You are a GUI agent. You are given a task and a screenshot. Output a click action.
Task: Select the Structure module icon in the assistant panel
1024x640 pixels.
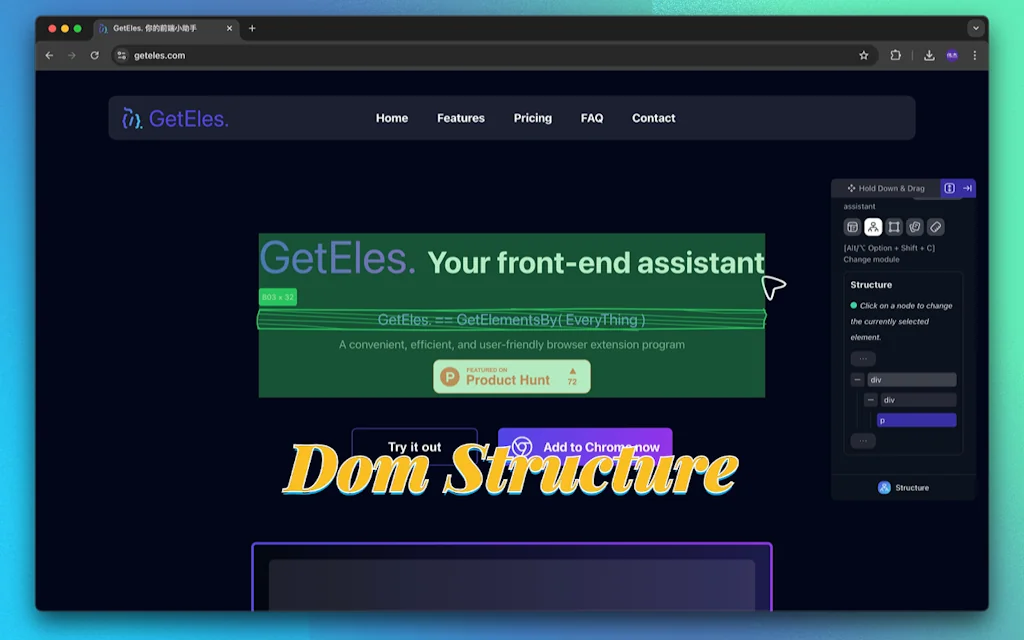click(873, 227)
